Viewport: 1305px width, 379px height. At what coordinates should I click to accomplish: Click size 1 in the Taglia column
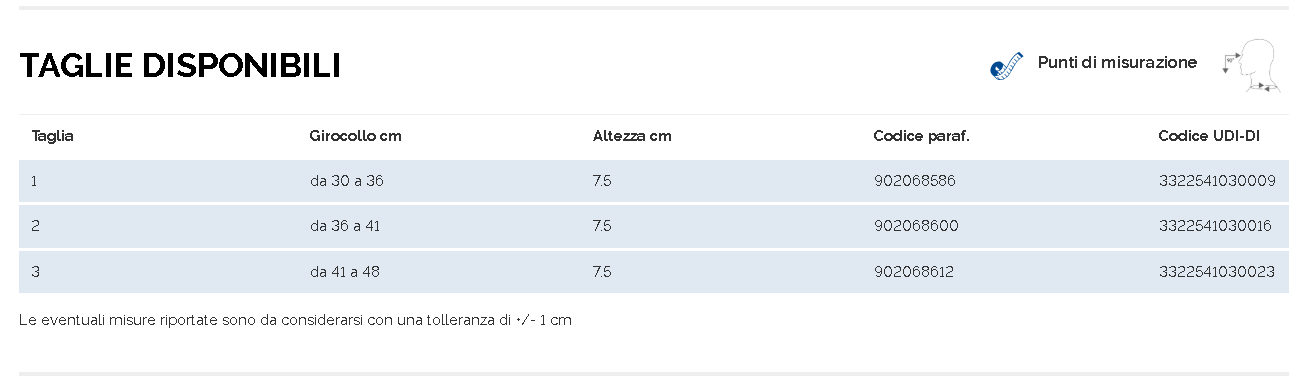pos(34,181)
